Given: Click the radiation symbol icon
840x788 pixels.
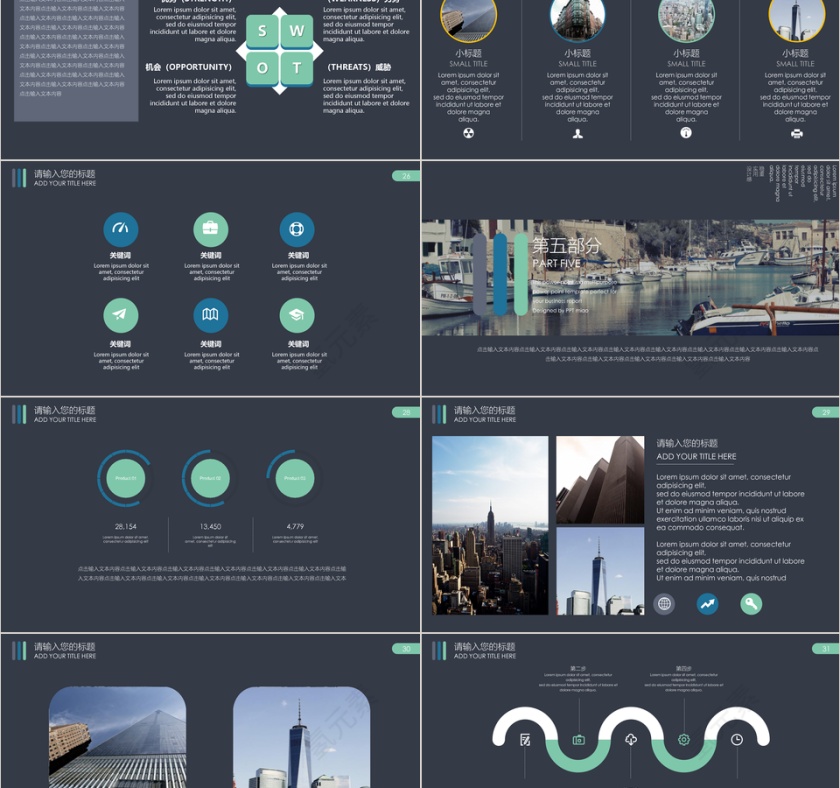Looking at the screenshot, I should (x=469, y=133).
